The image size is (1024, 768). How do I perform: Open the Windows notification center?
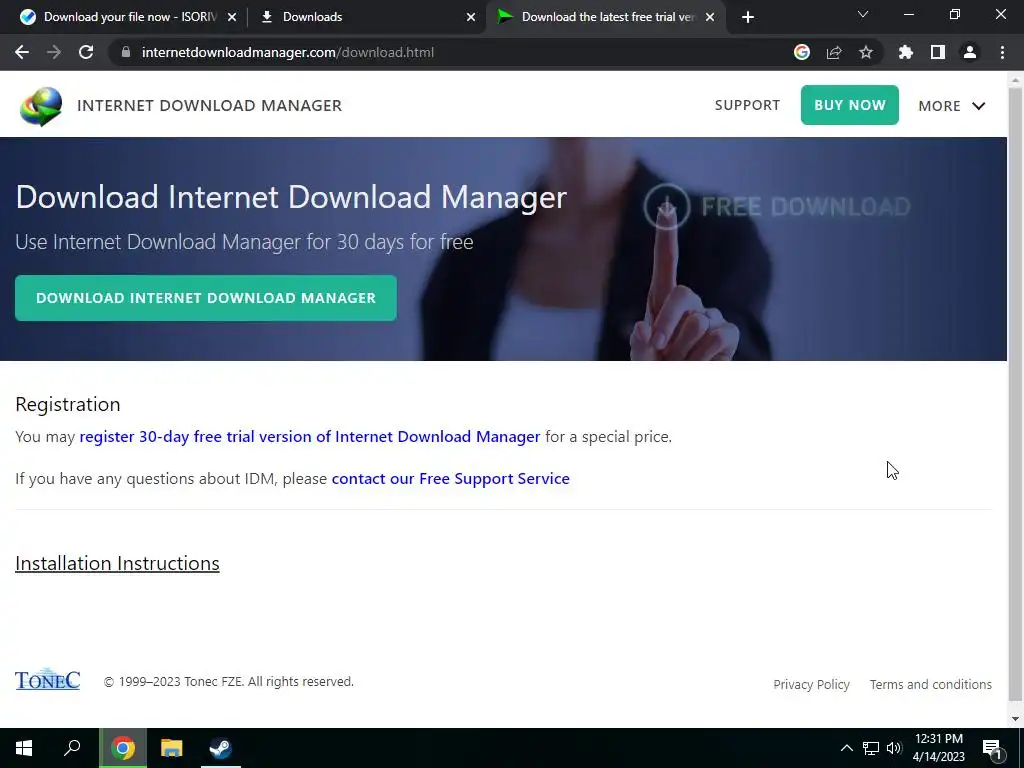click(x=992, y=749)
